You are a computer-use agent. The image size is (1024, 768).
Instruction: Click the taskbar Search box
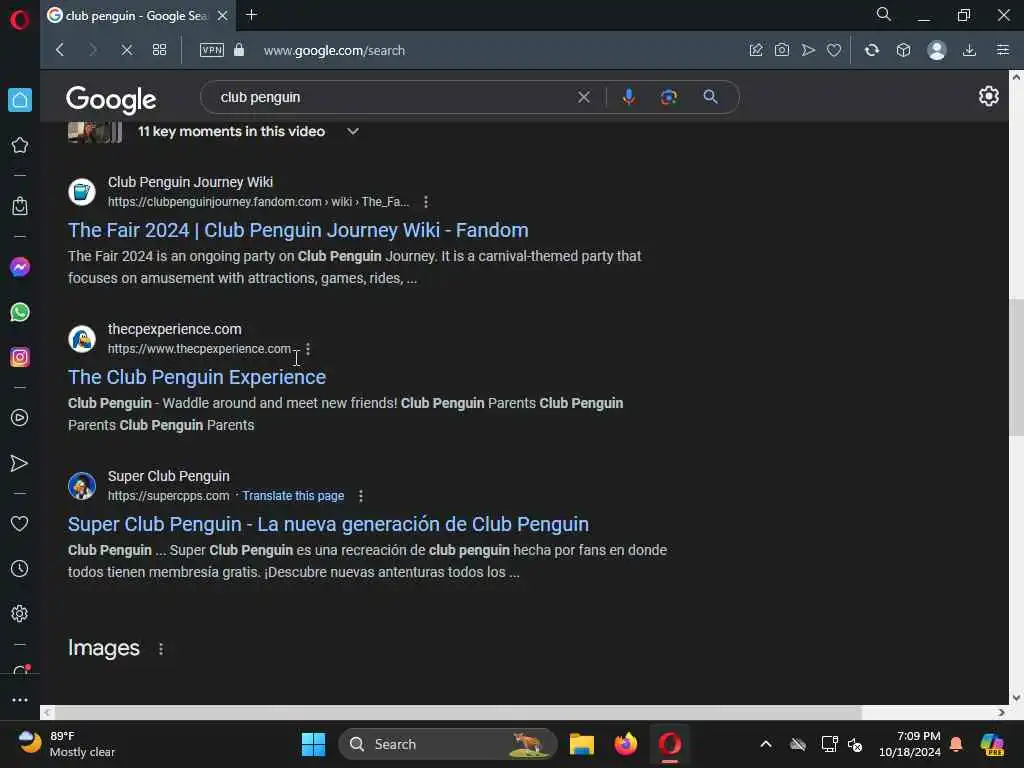tap(448, 744)
